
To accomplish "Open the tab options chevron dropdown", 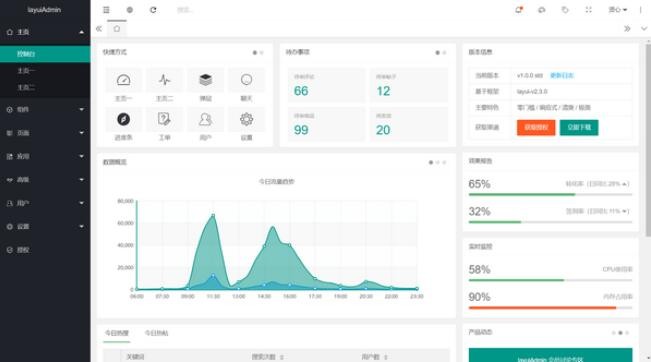I will pyautogui.click(x=644, y=29).
